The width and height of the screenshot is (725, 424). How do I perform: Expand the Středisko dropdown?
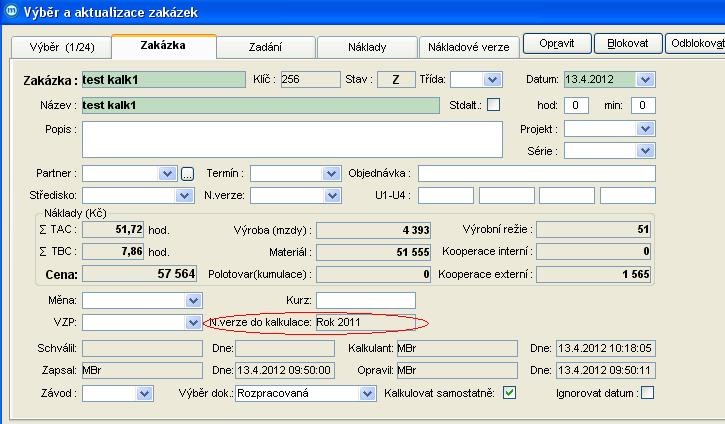click(x=184, y=196)
